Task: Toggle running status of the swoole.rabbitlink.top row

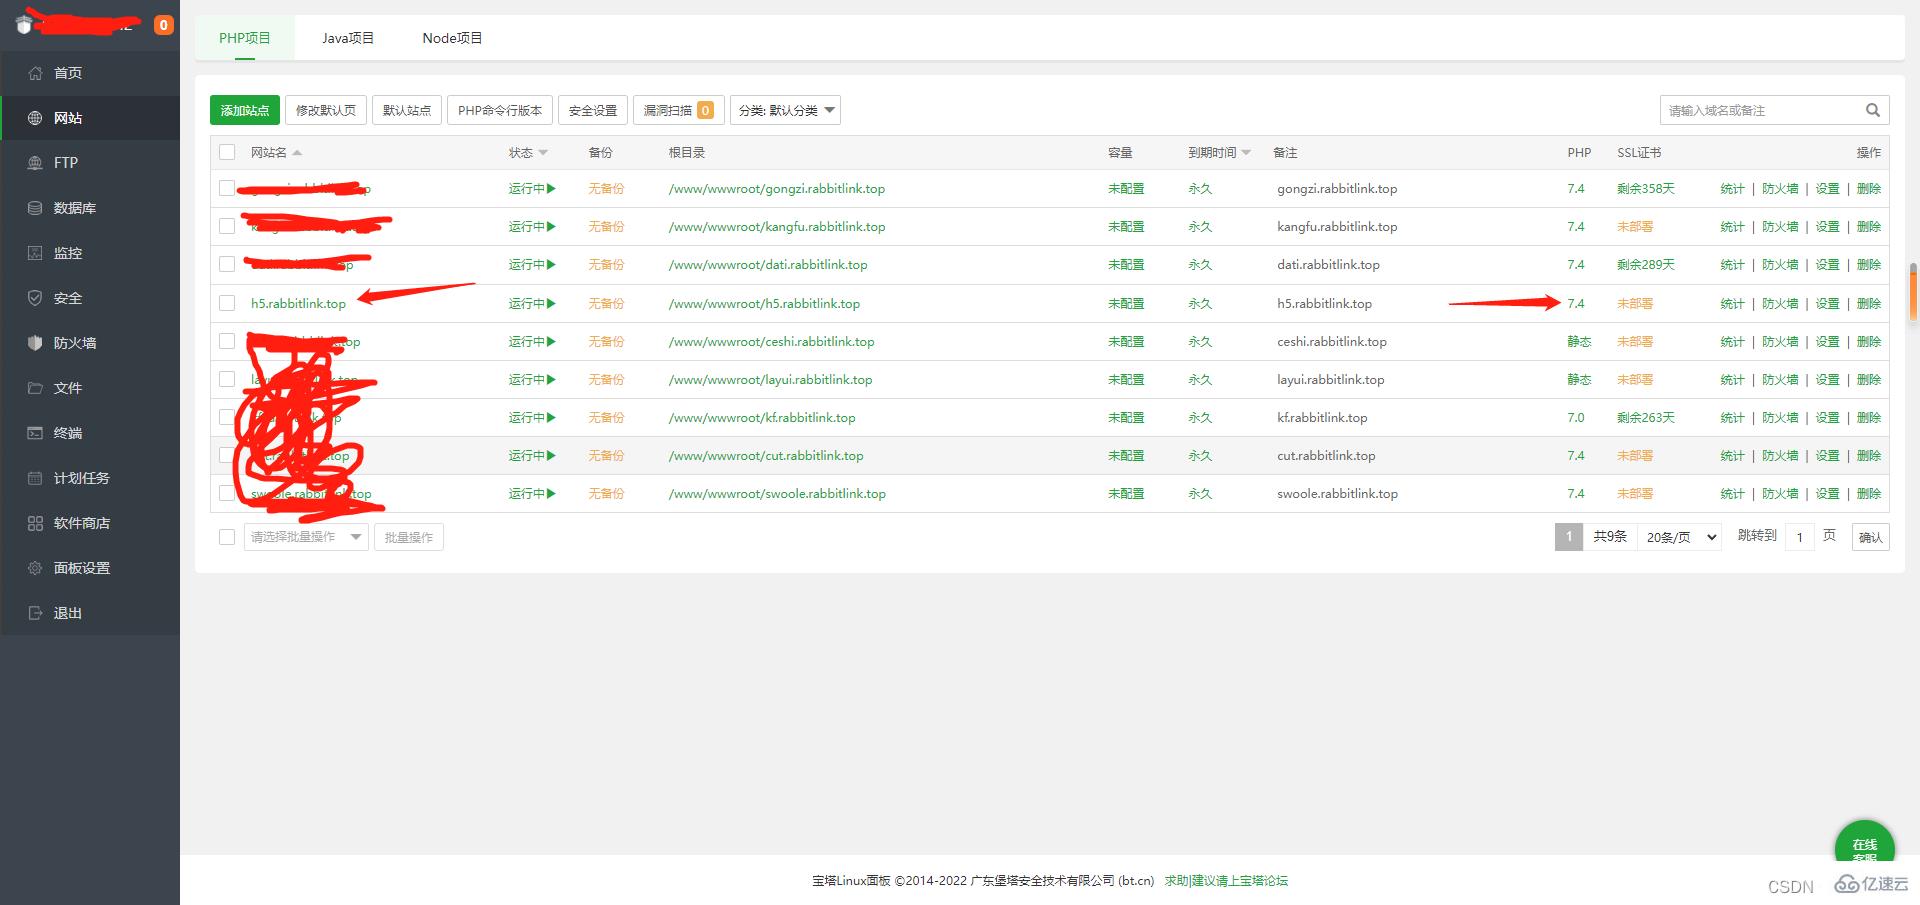Action: [x=531, y=493]
